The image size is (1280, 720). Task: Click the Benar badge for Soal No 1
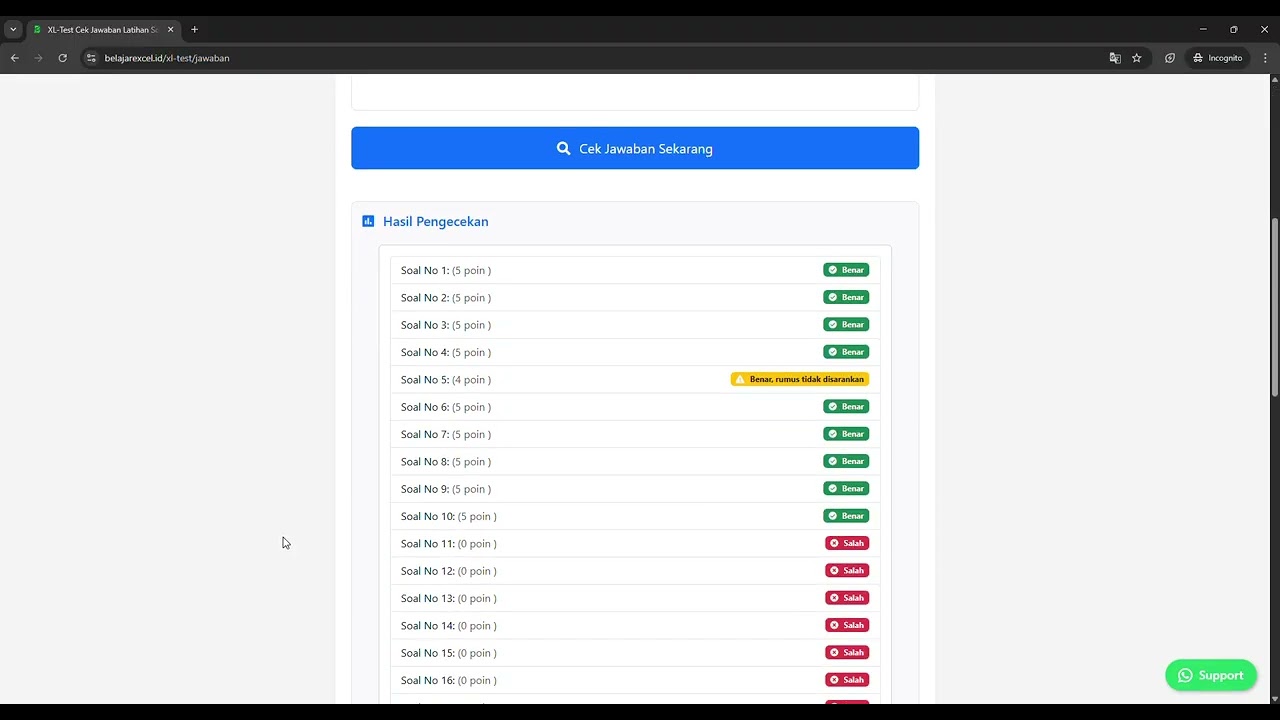click(846, 270)
